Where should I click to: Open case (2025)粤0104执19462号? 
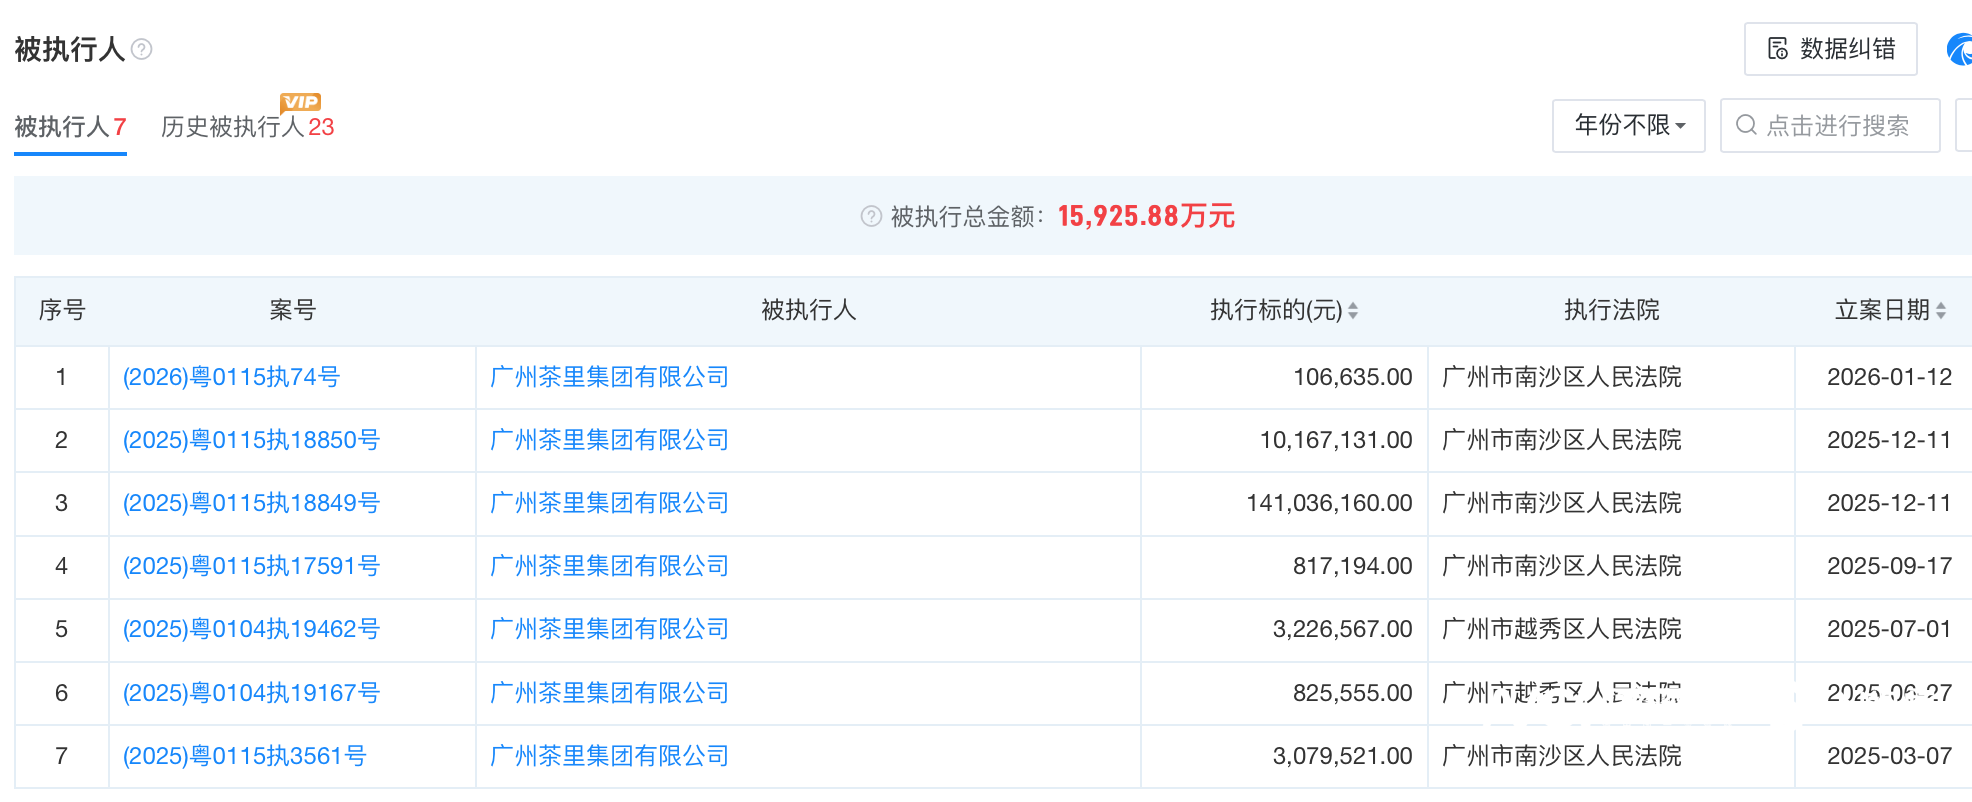point(251,629)
